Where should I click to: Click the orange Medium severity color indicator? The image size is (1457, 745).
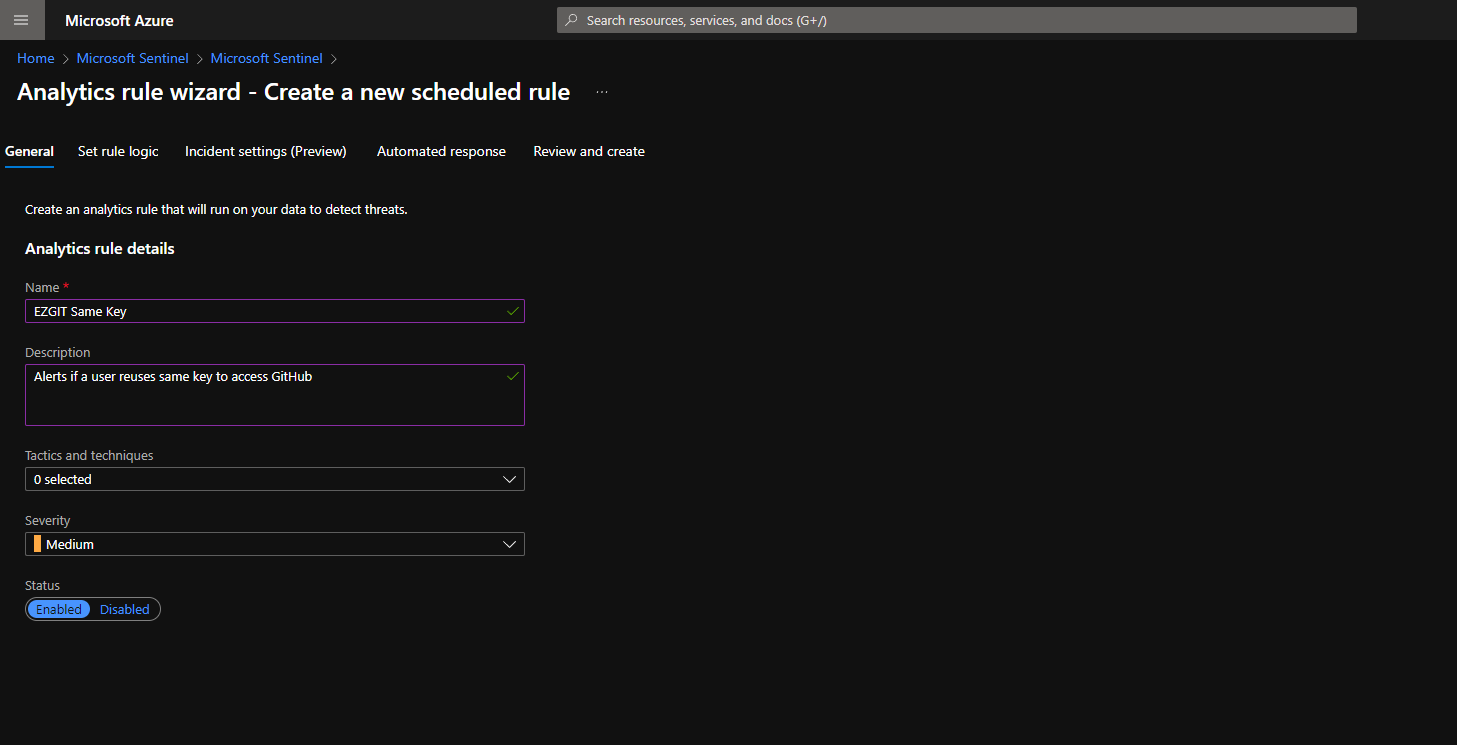point(38,544)
